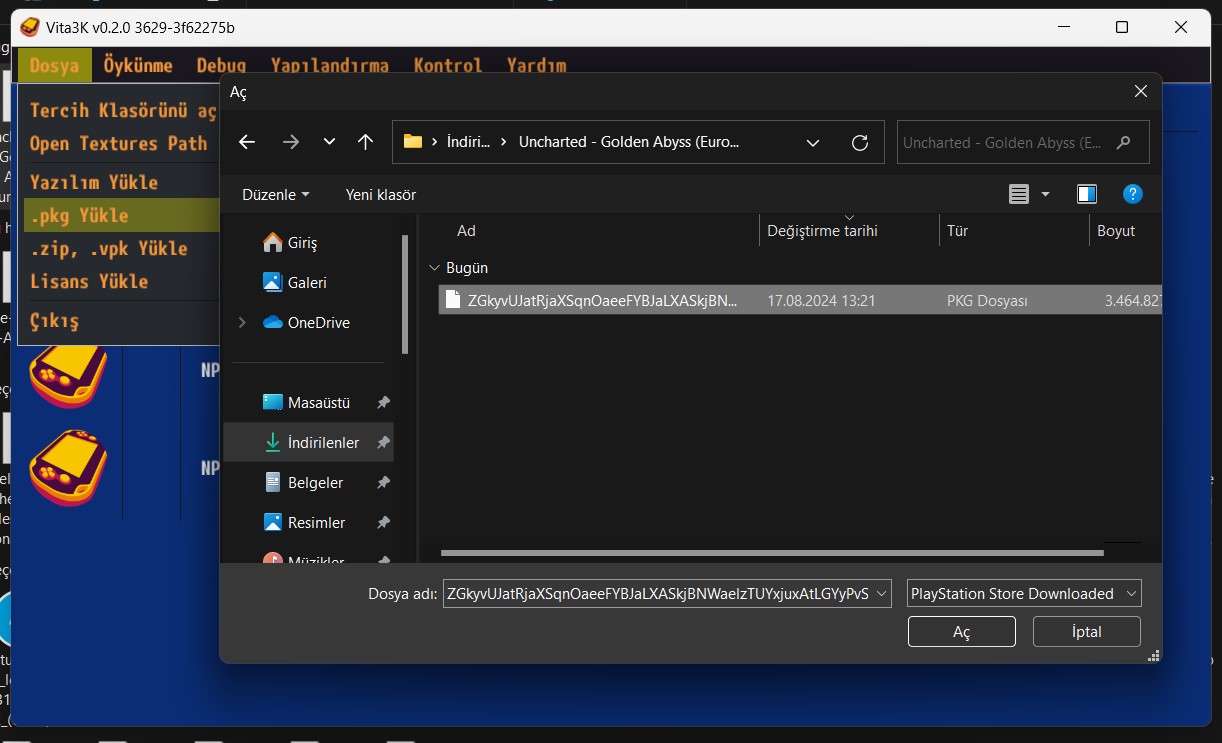The width and height of the screenshot is (1222, 743).
Task: Expand the OneDrive tree node
Action: click(x=241, y=322)
